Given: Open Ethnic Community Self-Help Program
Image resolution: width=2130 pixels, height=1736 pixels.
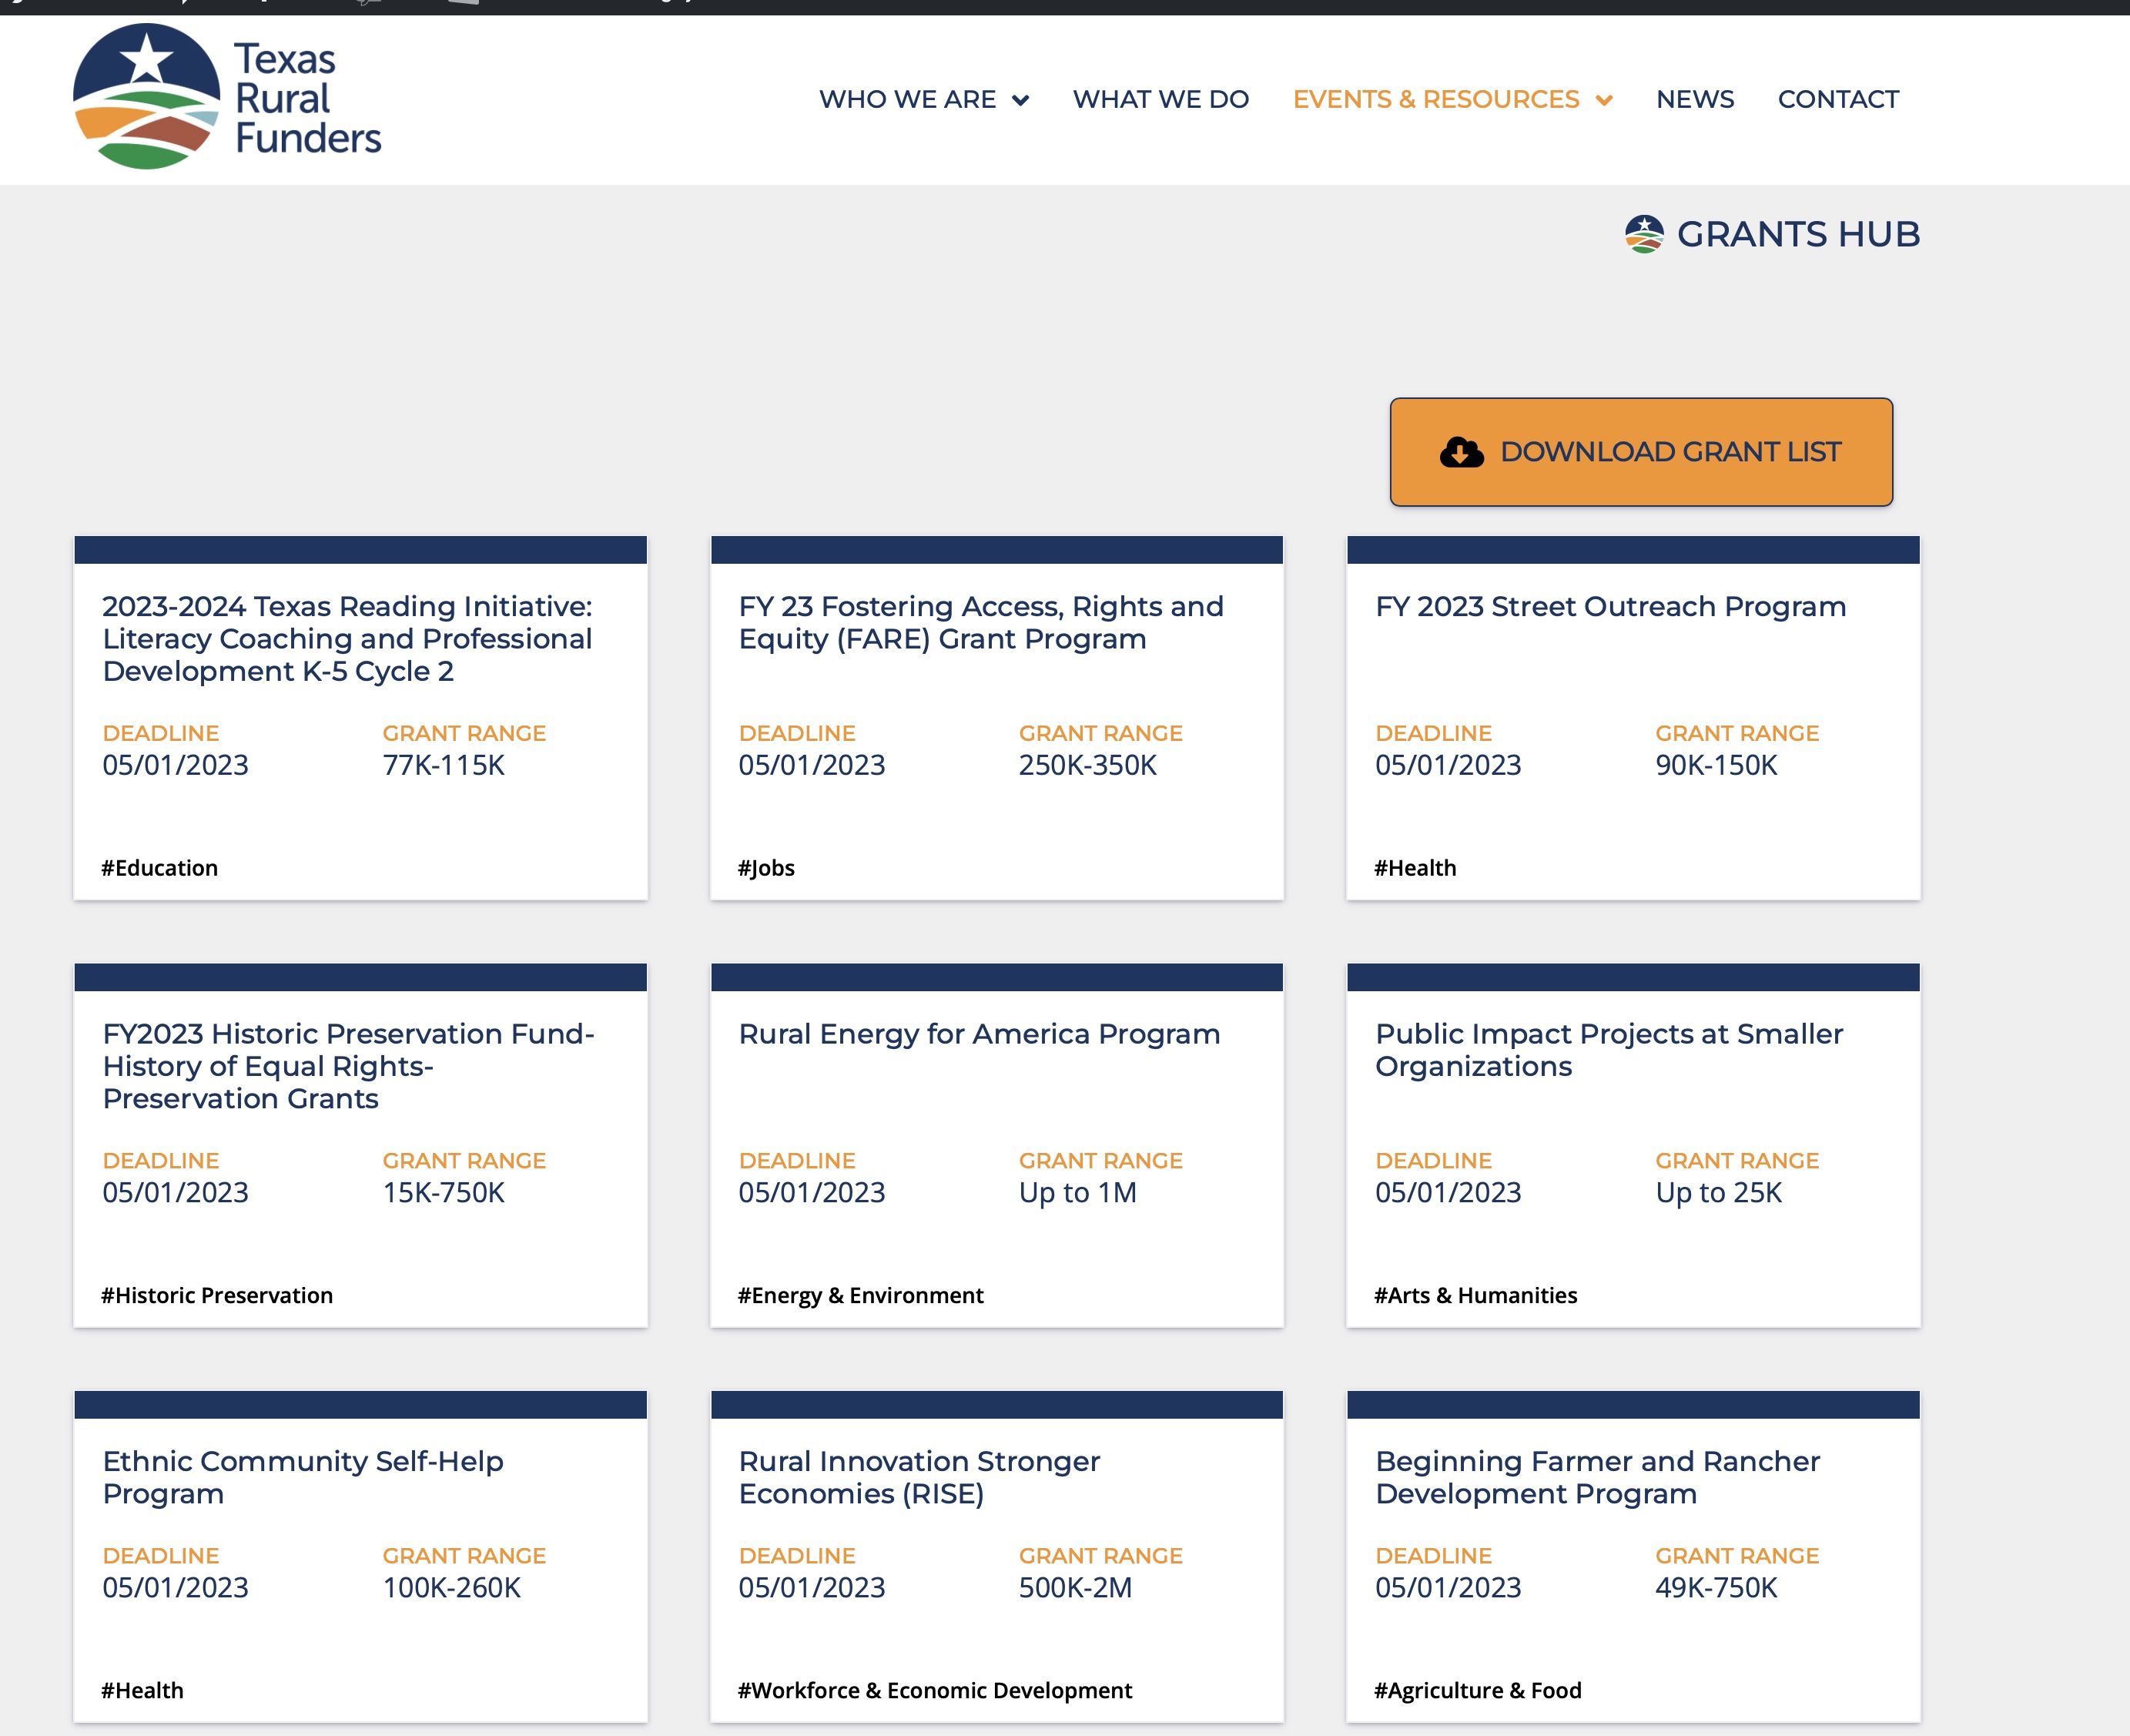Looking at the screenshot, I should 302,1476.
